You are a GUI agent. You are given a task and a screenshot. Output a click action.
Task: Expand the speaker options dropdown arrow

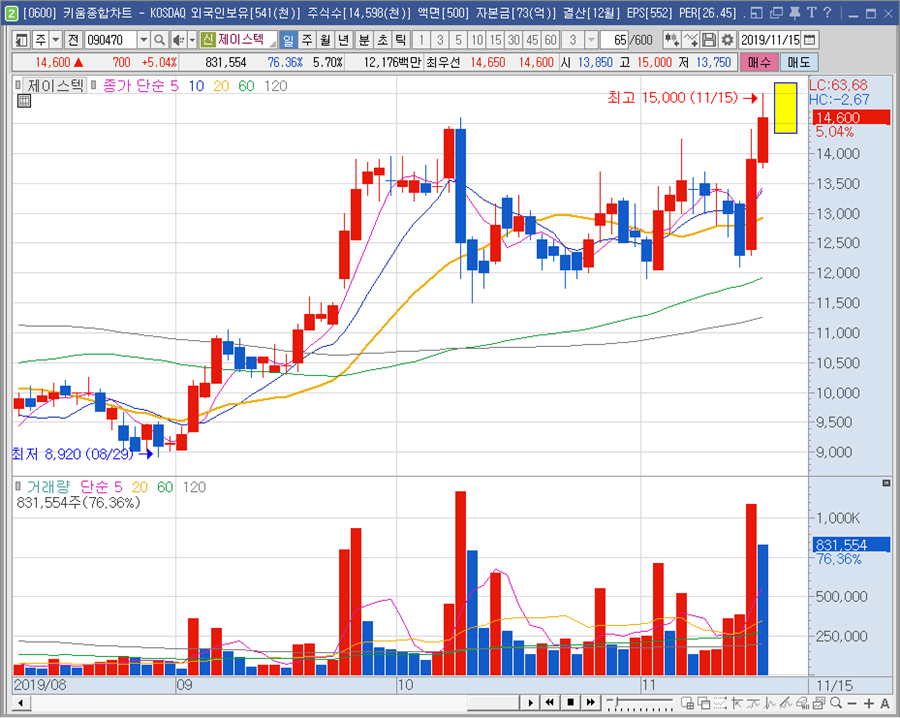pyautogui.click(x=192, y=40)
